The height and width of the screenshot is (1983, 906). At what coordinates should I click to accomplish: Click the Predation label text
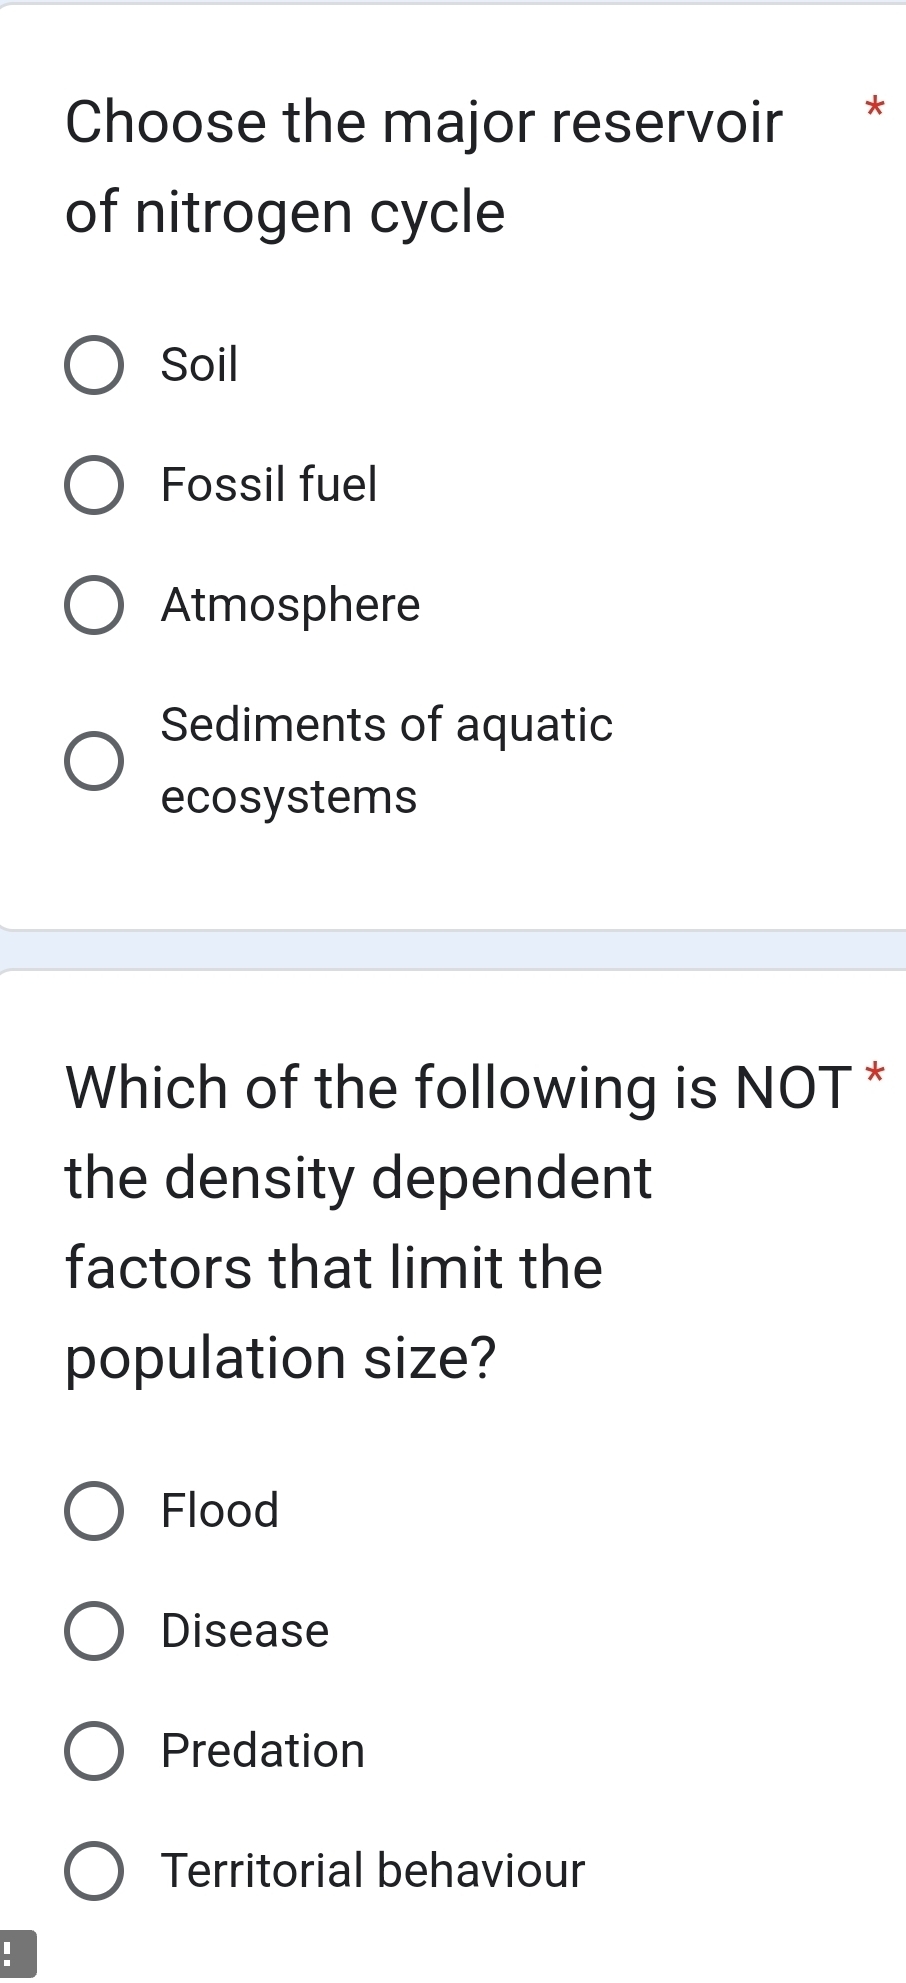point(262,1751)
